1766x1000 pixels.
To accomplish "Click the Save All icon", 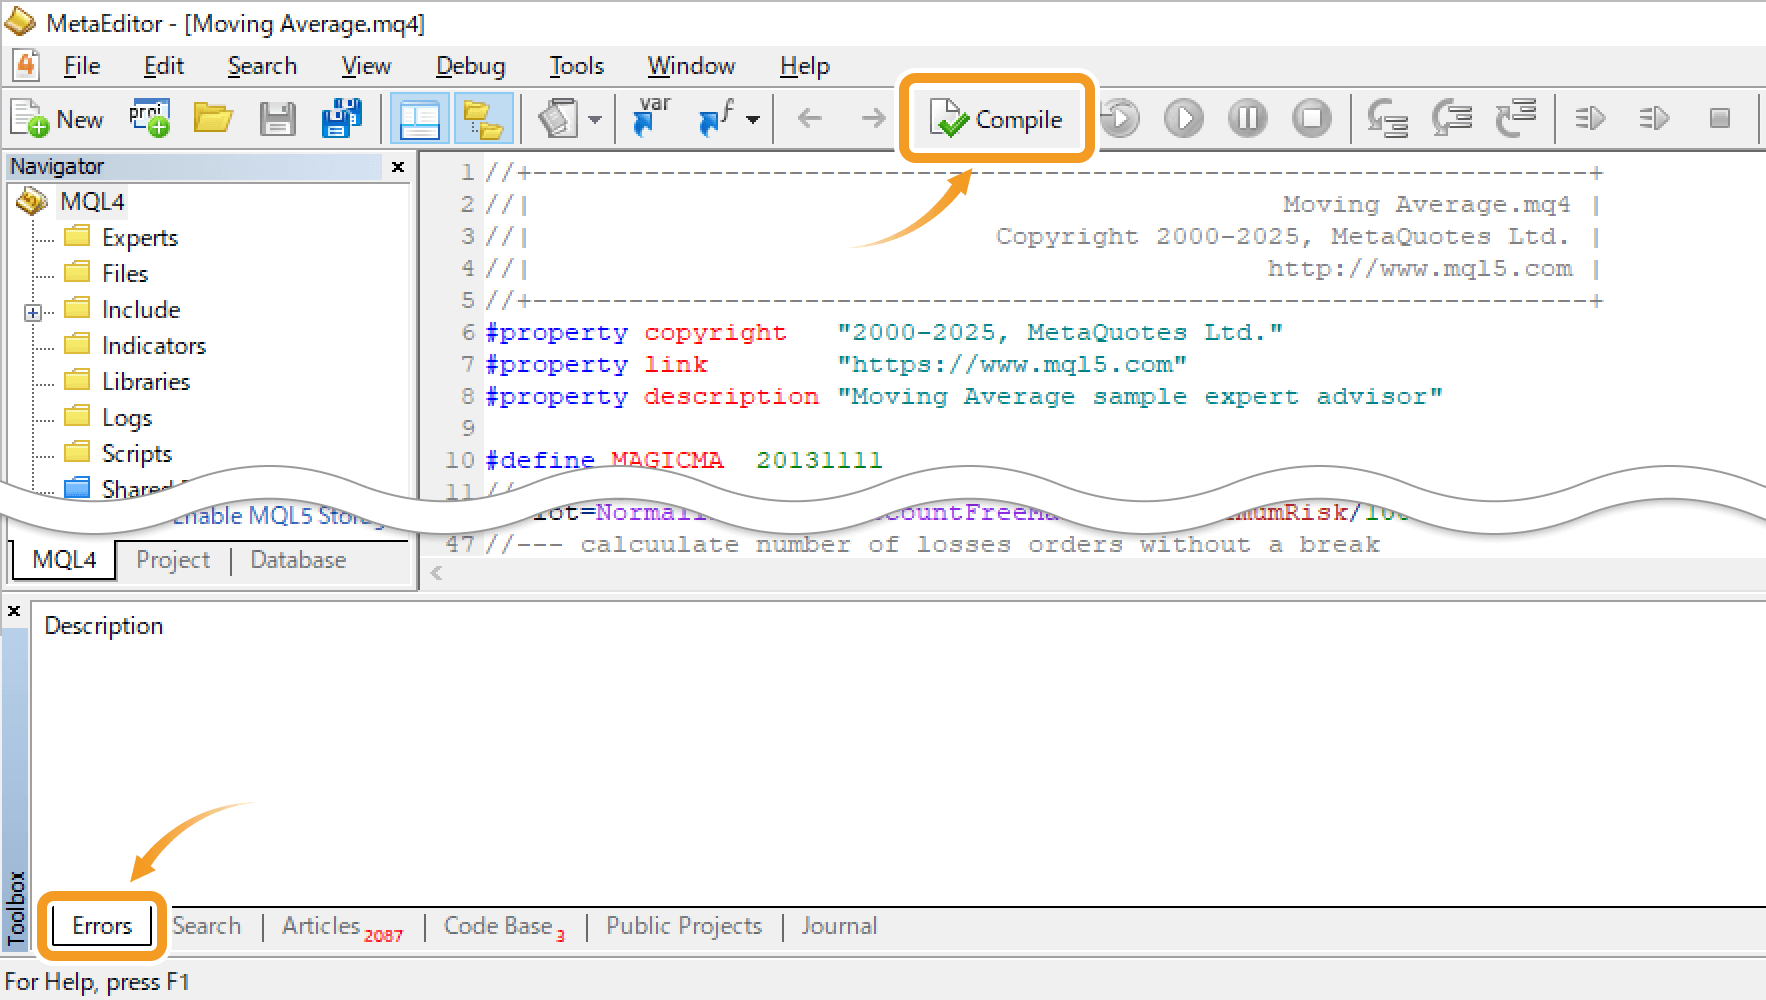I will [341, 119].
